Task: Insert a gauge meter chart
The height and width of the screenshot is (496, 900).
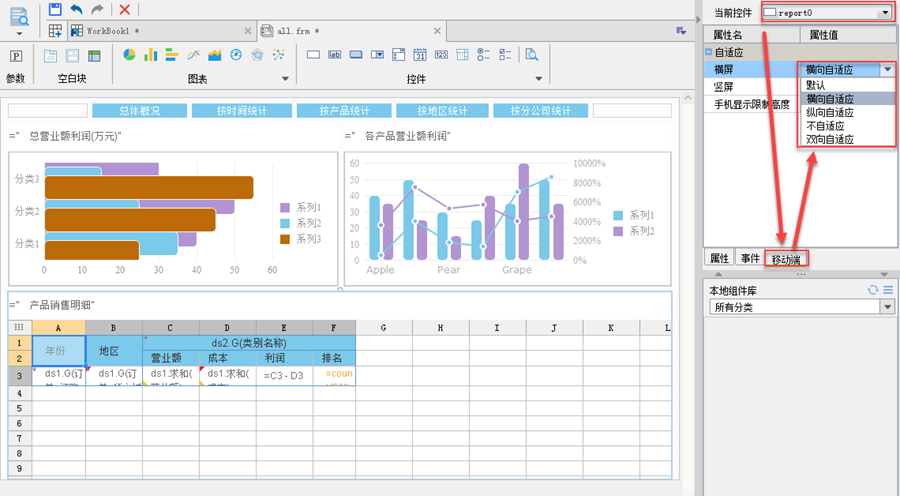Action: coord(236,55)
